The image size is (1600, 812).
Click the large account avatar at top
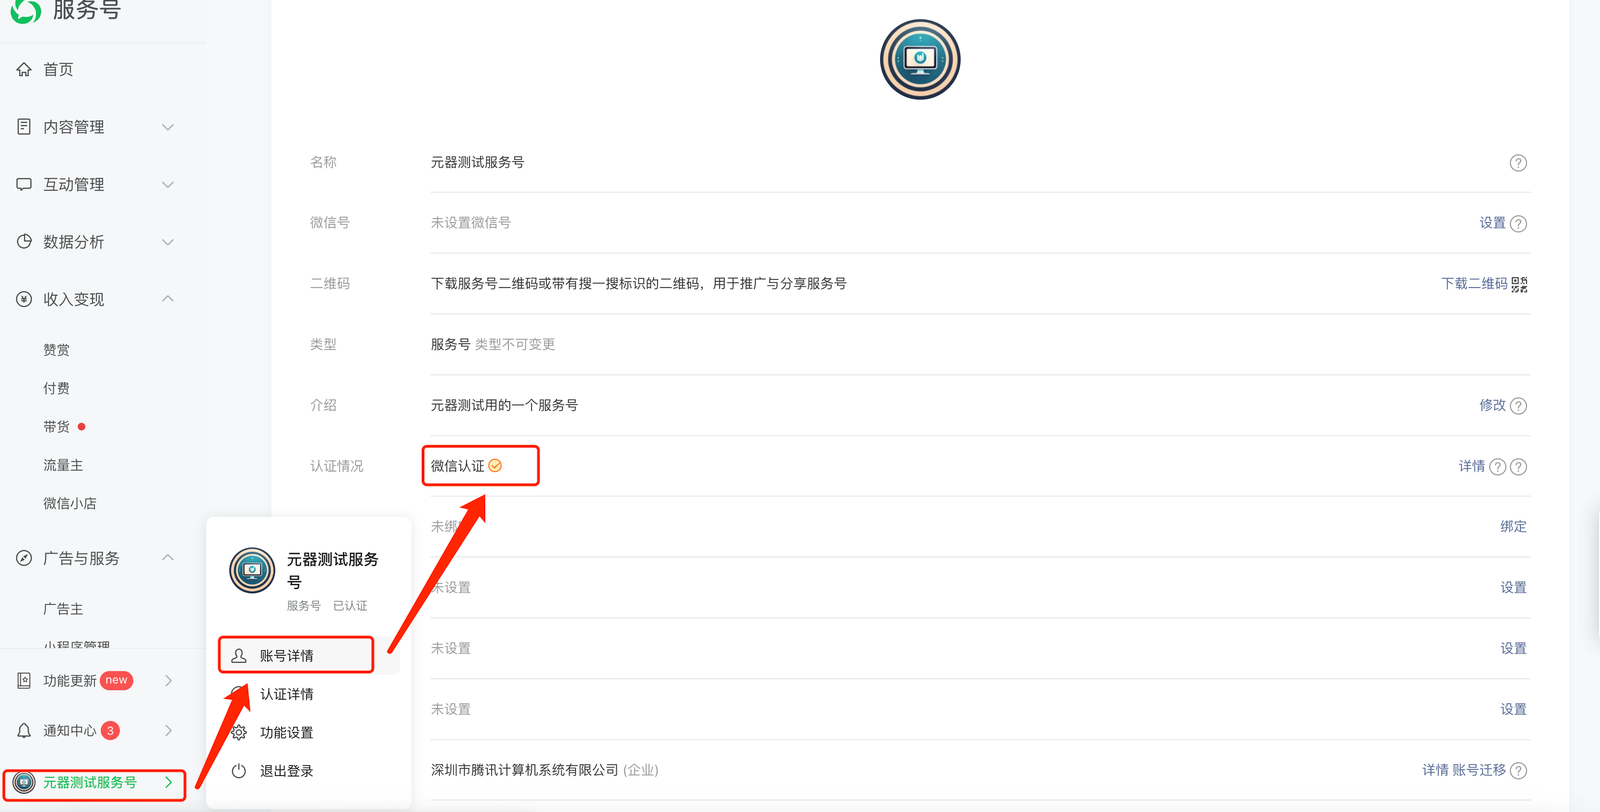click(920, 59)
